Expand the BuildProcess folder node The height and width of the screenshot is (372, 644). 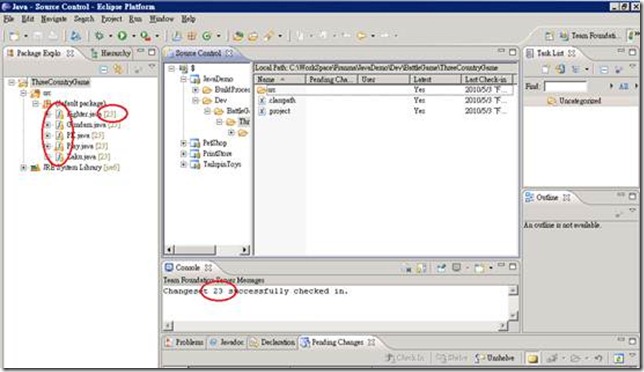[196, 90]
